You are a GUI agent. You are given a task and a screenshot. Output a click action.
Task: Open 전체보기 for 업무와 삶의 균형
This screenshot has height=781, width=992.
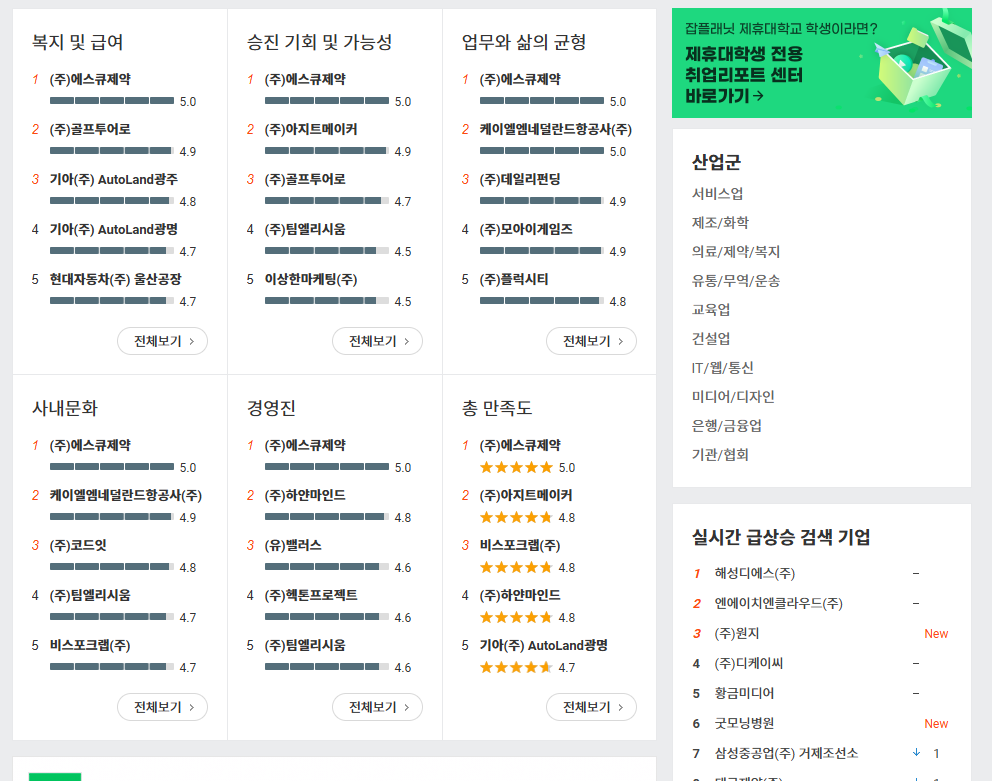coord(591,341)
